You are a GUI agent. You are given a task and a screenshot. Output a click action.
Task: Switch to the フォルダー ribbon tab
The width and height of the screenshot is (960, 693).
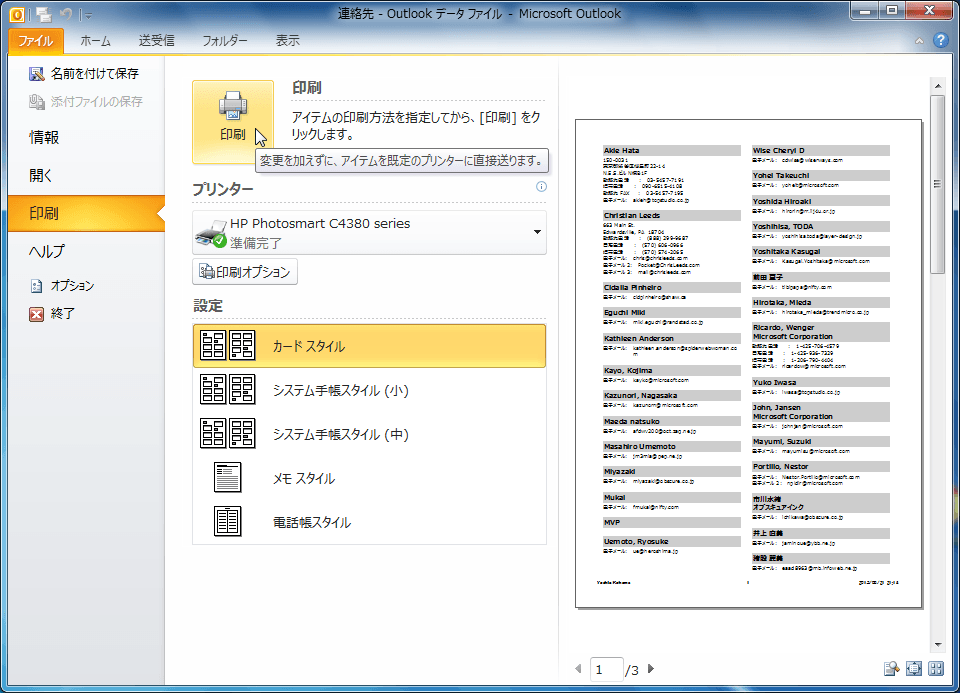pos(225,41)
